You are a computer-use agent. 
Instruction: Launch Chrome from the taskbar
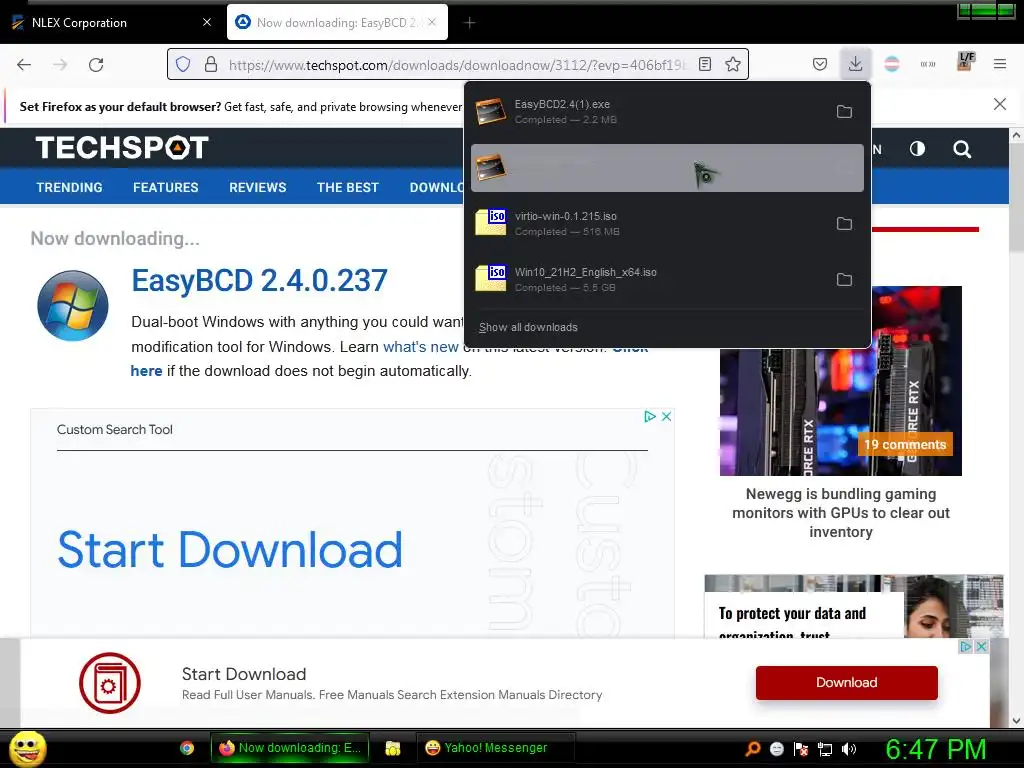[x=187, y=748]
